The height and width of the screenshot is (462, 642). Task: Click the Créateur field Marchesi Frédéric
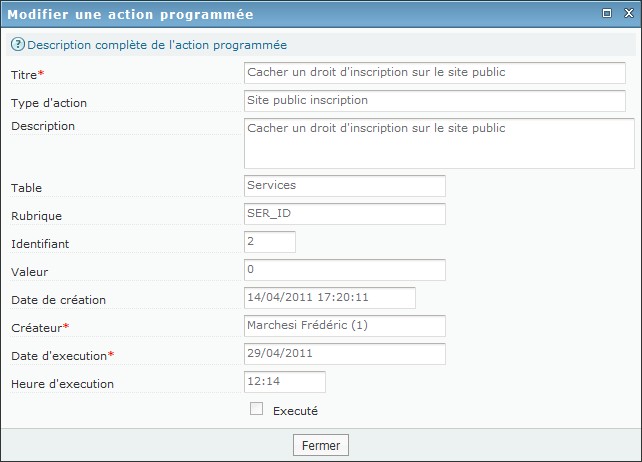coord(345,326)
